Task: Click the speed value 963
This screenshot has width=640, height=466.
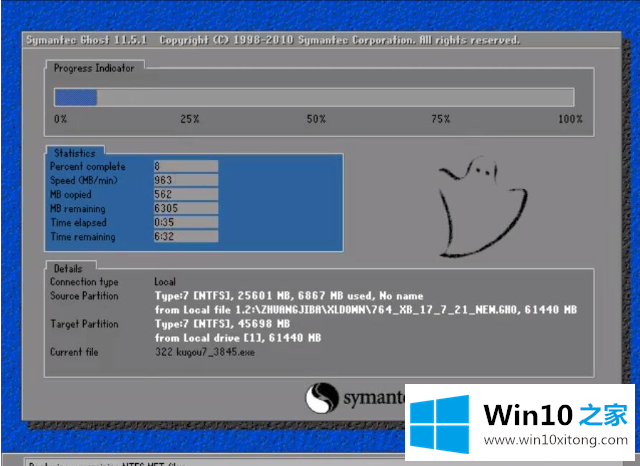Action: [x=186, y=180]
